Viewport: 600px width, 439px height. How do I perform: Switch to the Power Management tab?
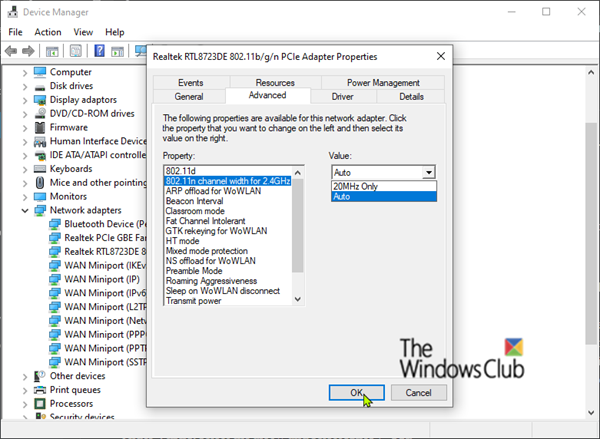(383, 83)
